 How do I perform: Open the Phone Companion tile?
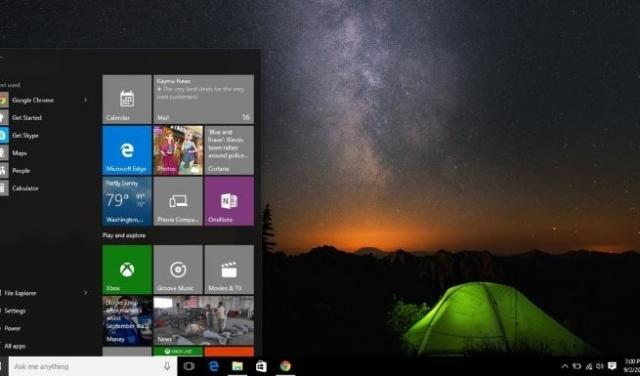tap(178, 201)
